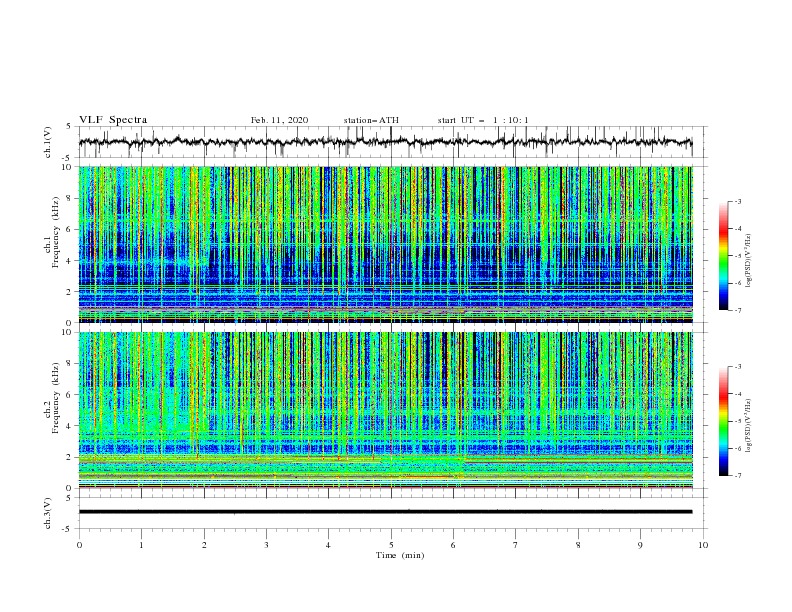This screenshot has width=792, height=612.
Task: Click time axis tick label "1"
Action: pos(141,545)
